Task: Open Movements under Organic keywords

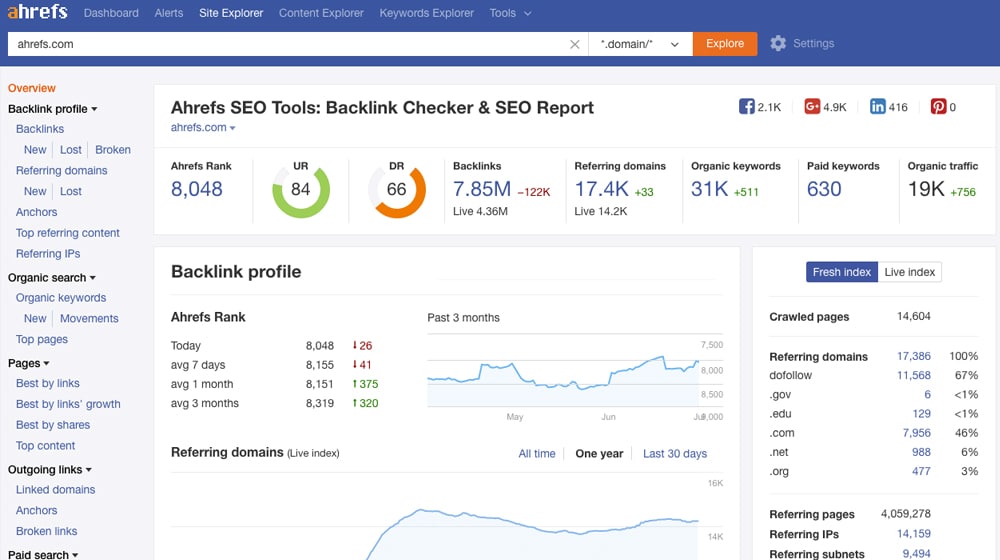Action: [x=89, y=318]
